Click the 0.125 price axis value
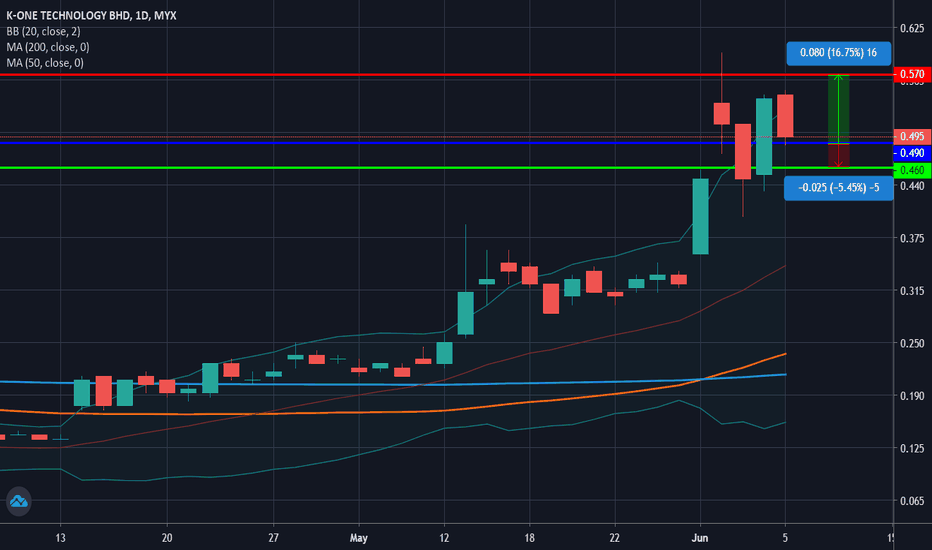 (x=912, y=448)
